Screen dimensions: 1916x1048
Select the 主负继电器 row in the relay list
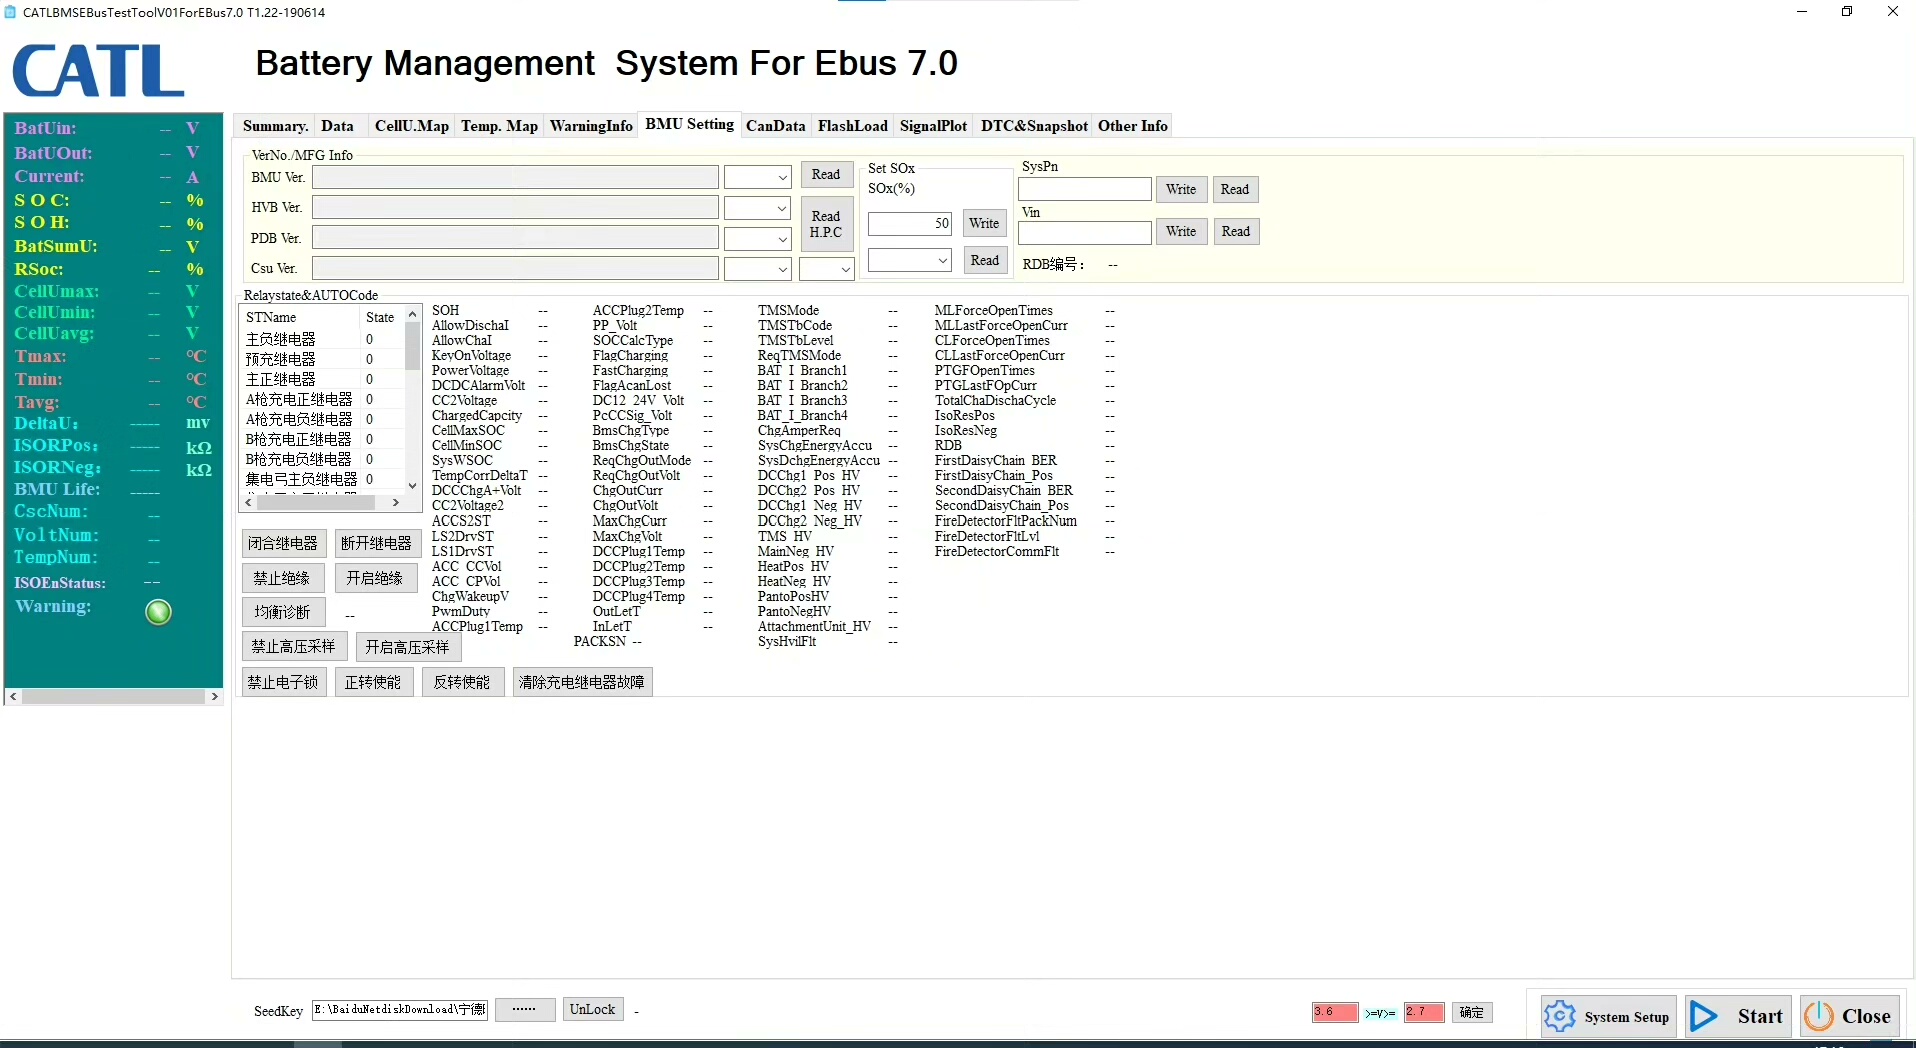(322, 340)
